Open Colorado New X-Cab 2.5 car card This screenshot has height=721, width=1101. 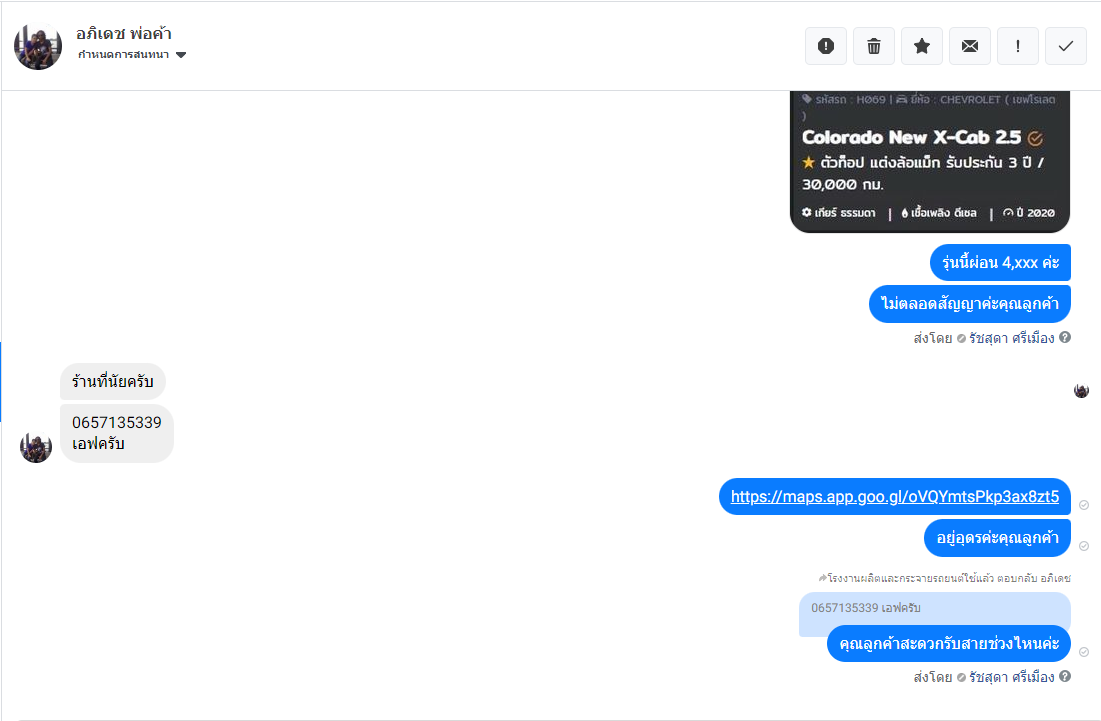[x=930, y=161]
